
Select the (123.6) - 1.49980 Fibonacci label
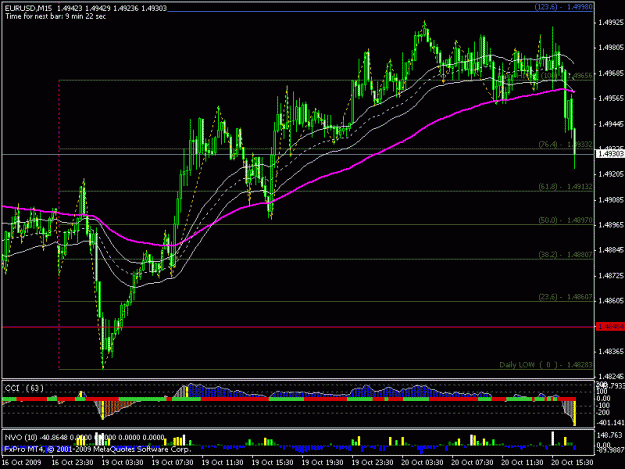pos(564,7)
